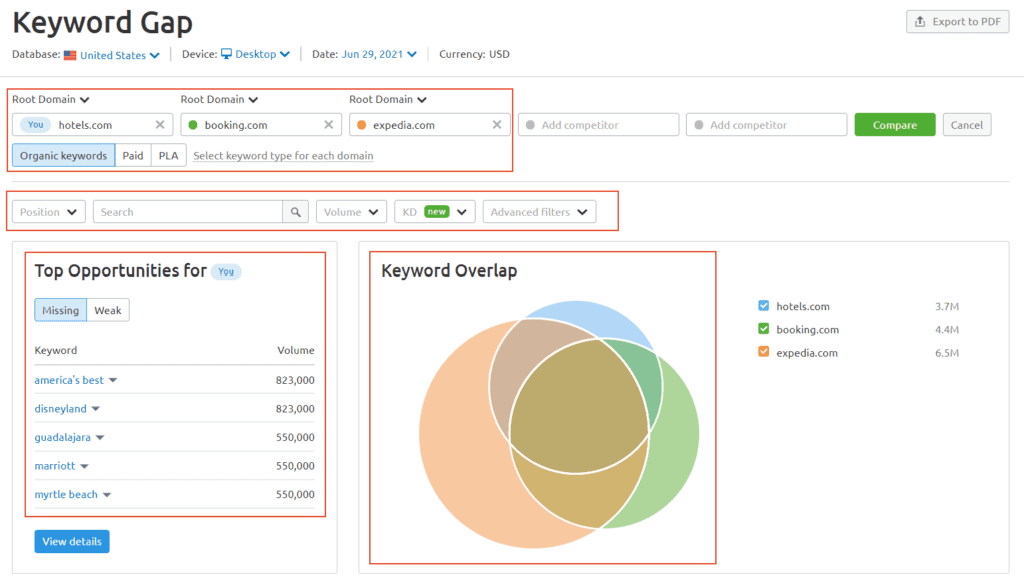Viewport: 1024px width, 585px height.
Task: Switch to the Paid keywords tab
Action: (133, 155)
